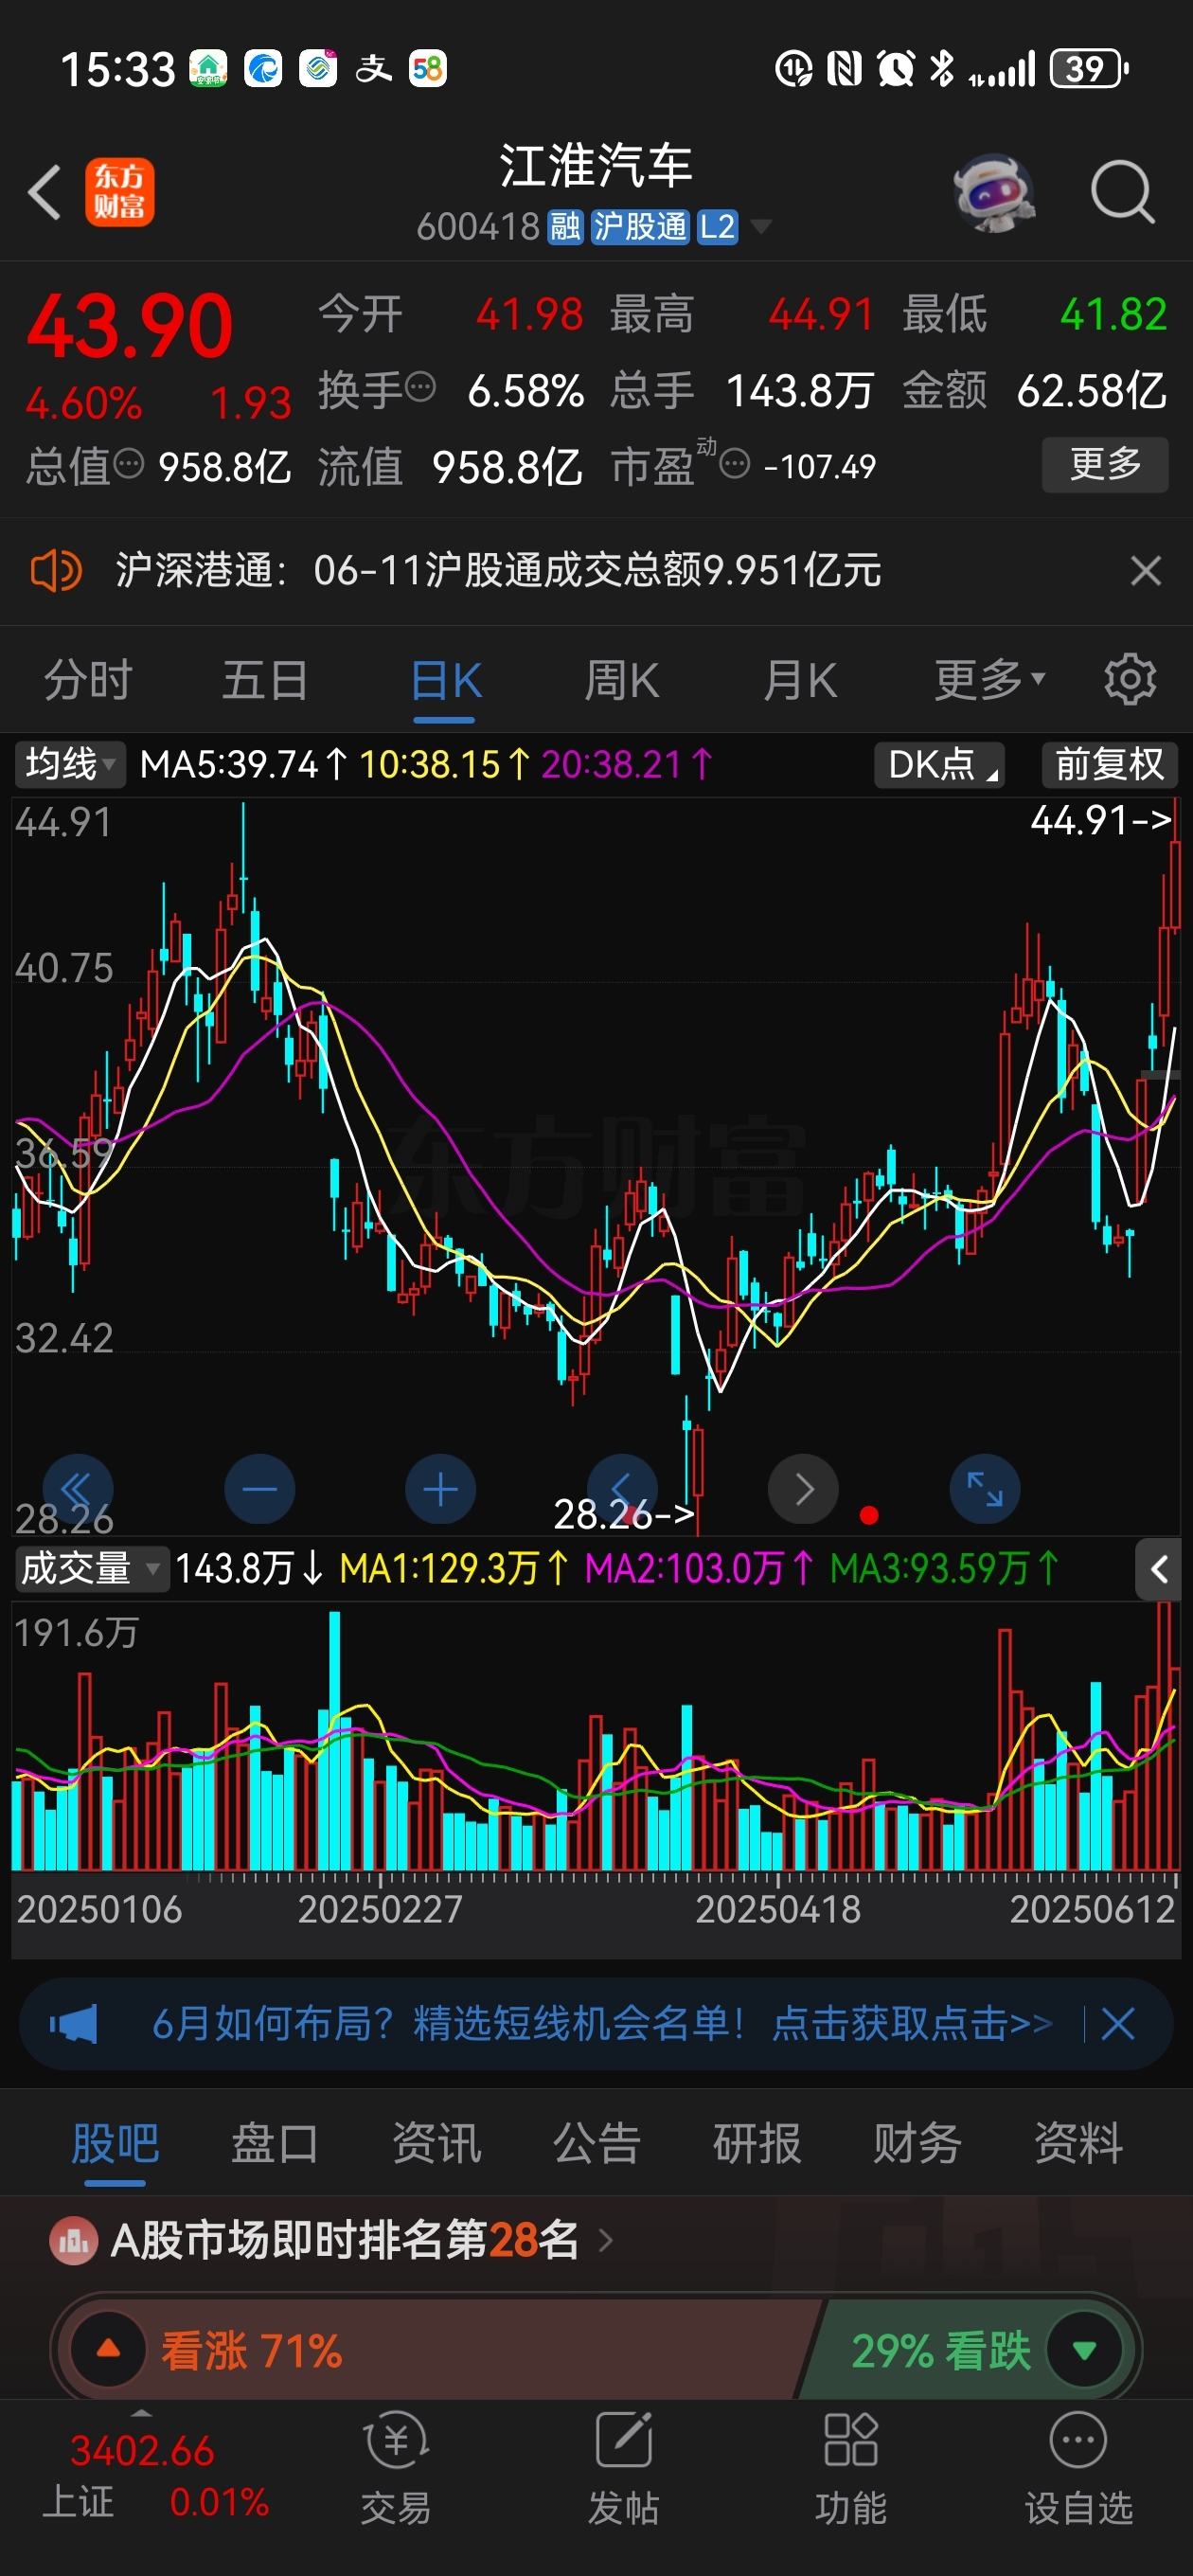Open the 资讯 tab
This screenshot has height=2576, width=1193.
point(436,2143)
